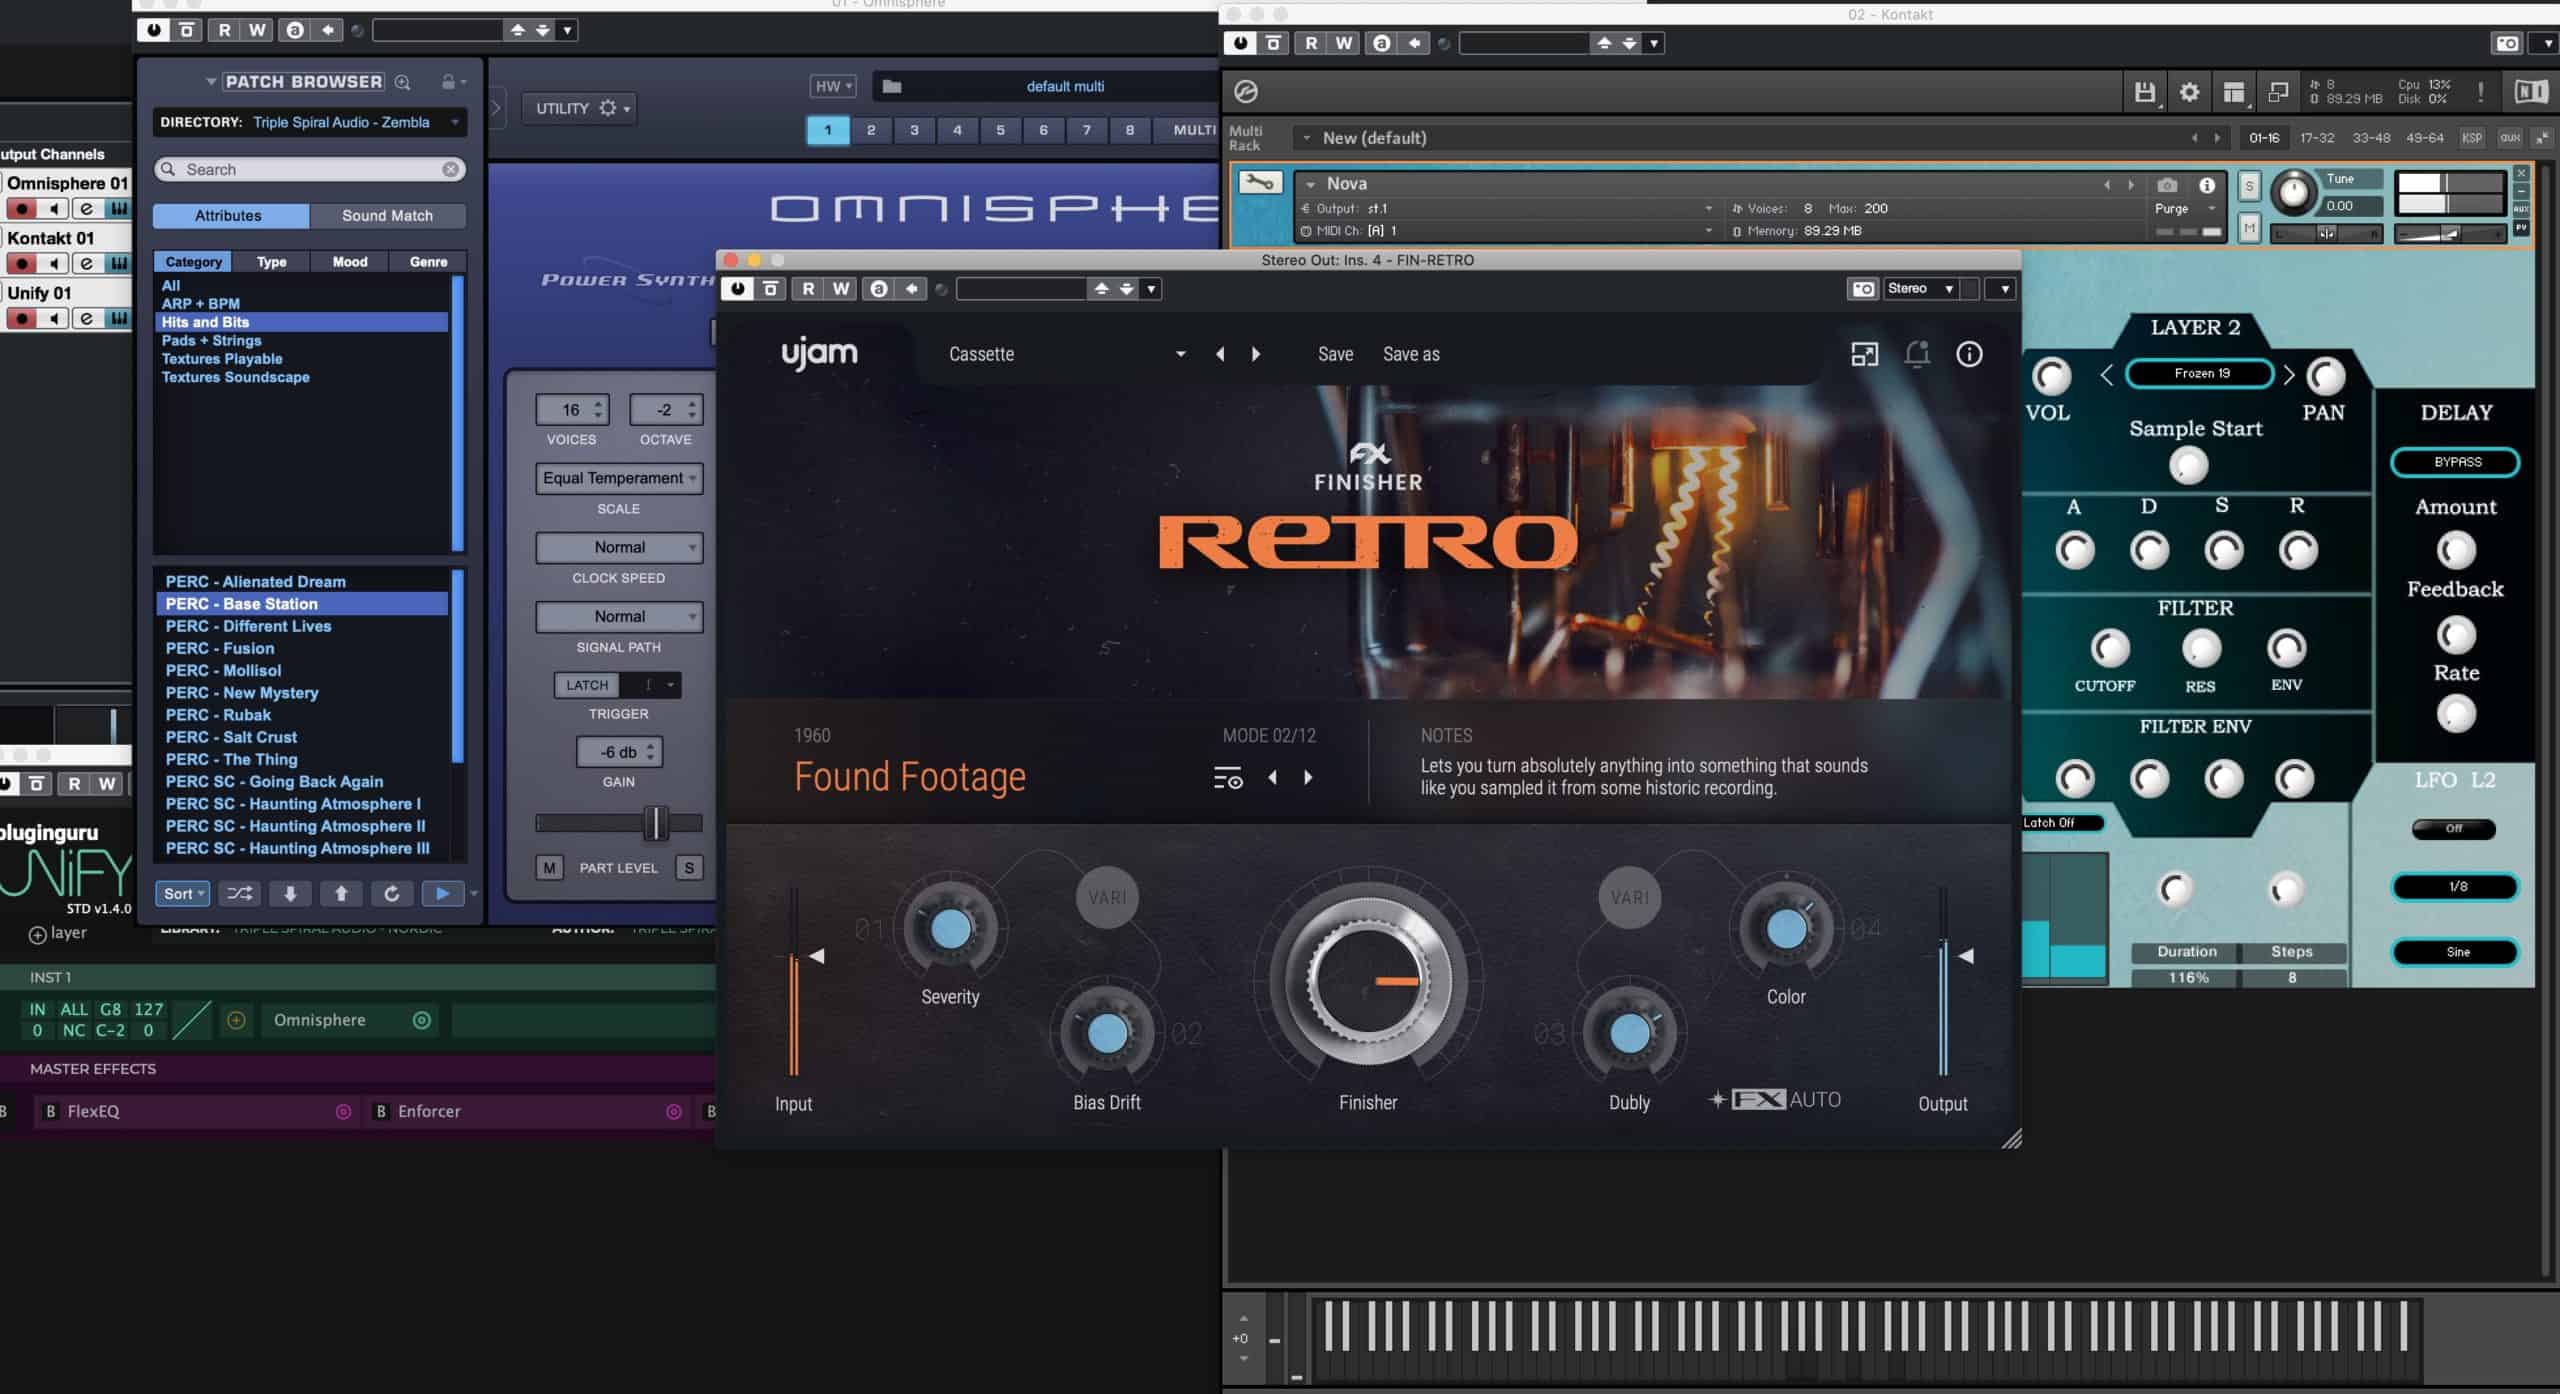Open patch browser Sort dropdown
2560x1394 pixels.
182,893
